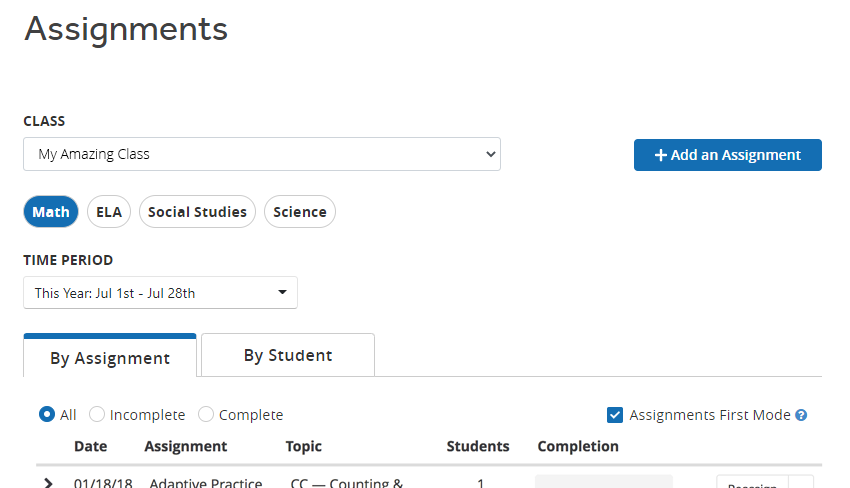Select the All radio button
This screenshot has height=488, width=850.
47,414
